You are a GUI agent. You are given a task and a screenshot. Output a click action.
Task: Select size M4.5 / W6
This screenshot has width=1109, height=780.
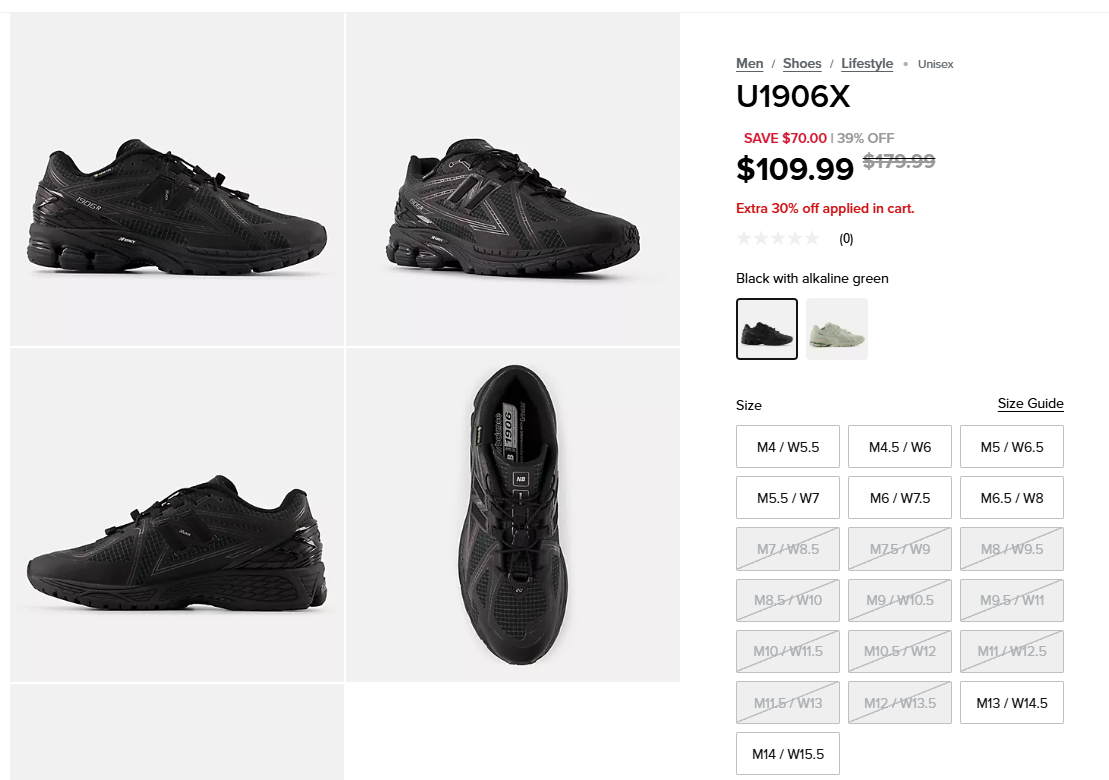click(900, 447)
